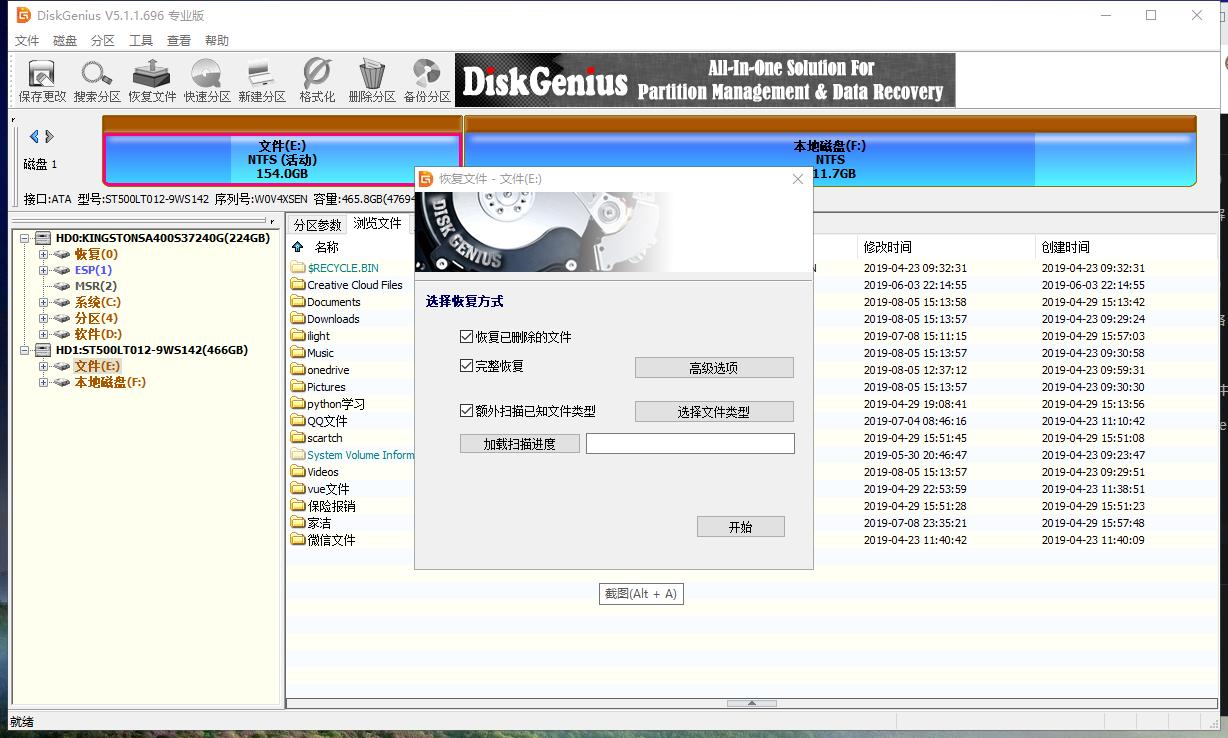Viewport: 1228px width, 738px height.
Task: Go to previous disk with left arrow
Action: pos(34,136)
